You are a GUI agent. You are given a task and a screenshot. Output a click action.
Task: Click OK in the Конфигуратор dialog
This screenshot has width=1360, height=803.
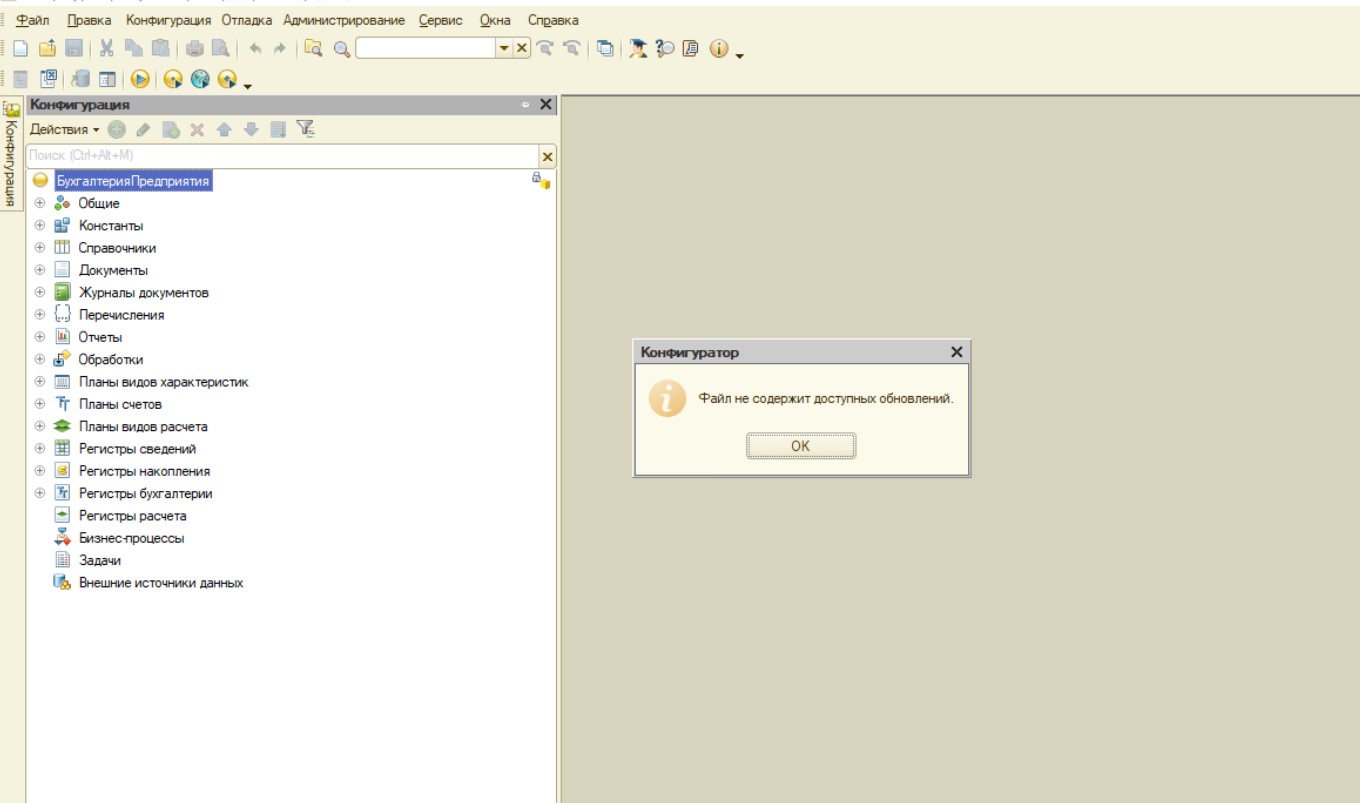tap(801, 446)
